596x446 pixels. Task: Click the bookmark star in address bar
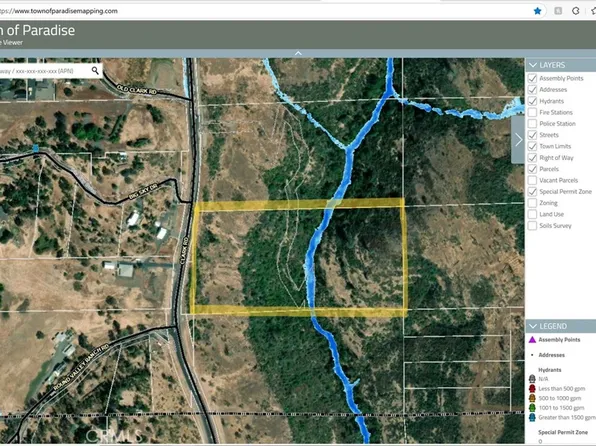(537, 11)
